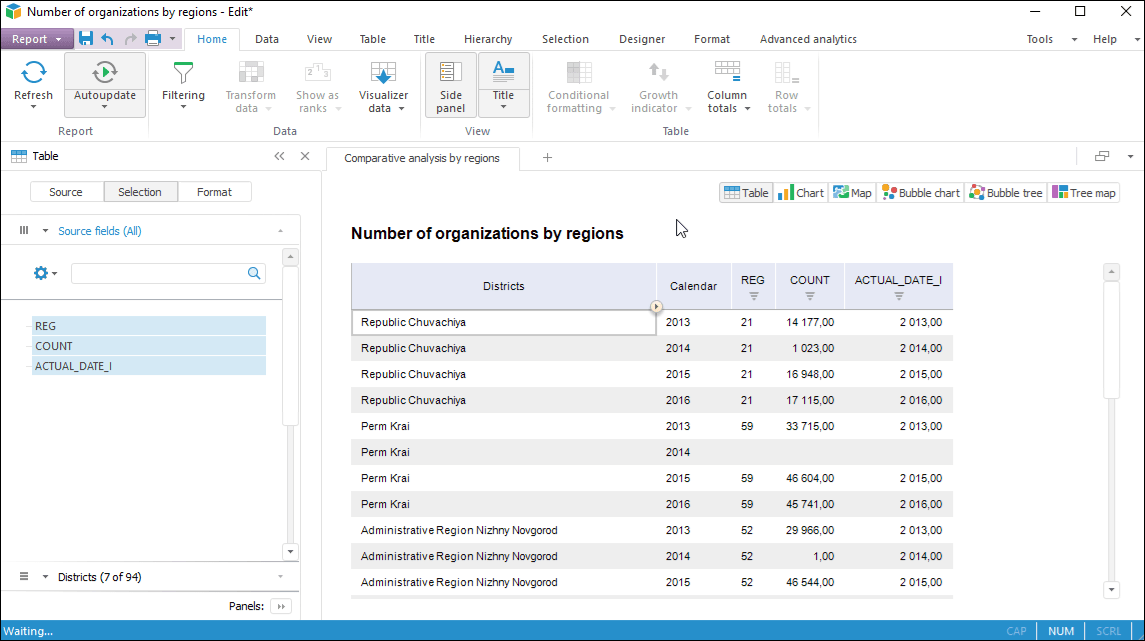
Task: Switch to Chart visualization view
Action: click(x=801, y=193)
